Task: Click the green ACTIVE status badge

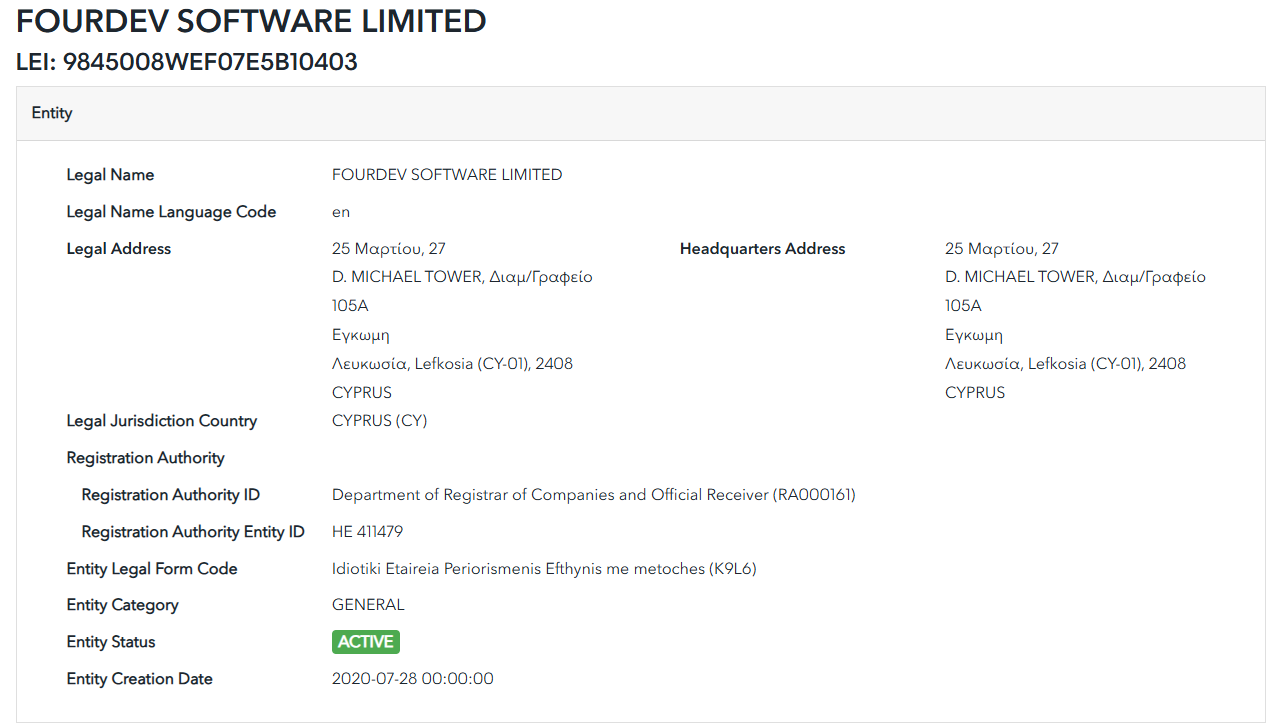Action: point(366,642)
